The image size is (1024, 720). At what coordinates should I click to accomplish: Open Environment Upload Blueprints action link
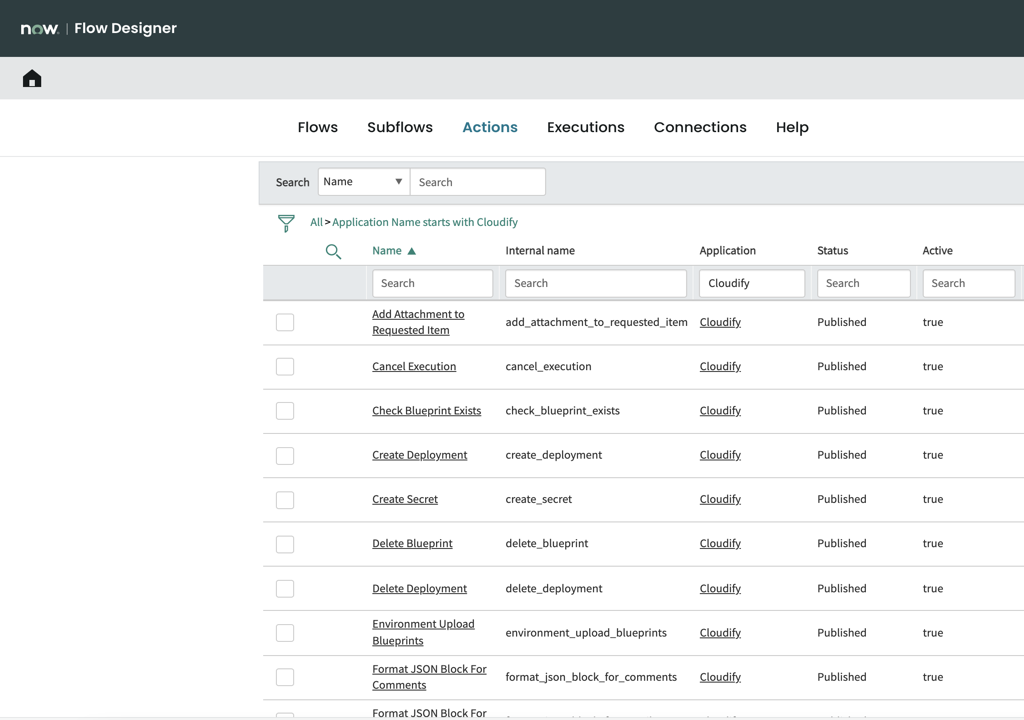[423, 632]
